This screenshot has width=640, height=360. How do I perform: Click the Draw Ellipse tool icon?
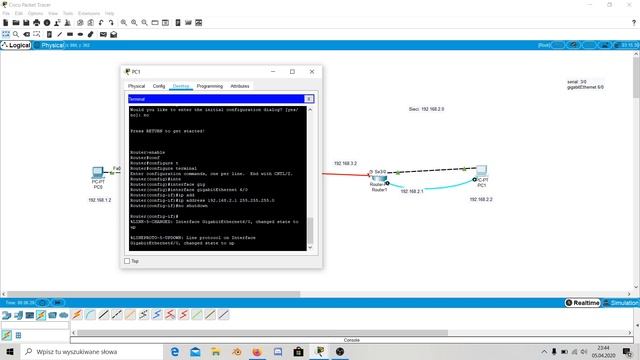tap(80, 34)
